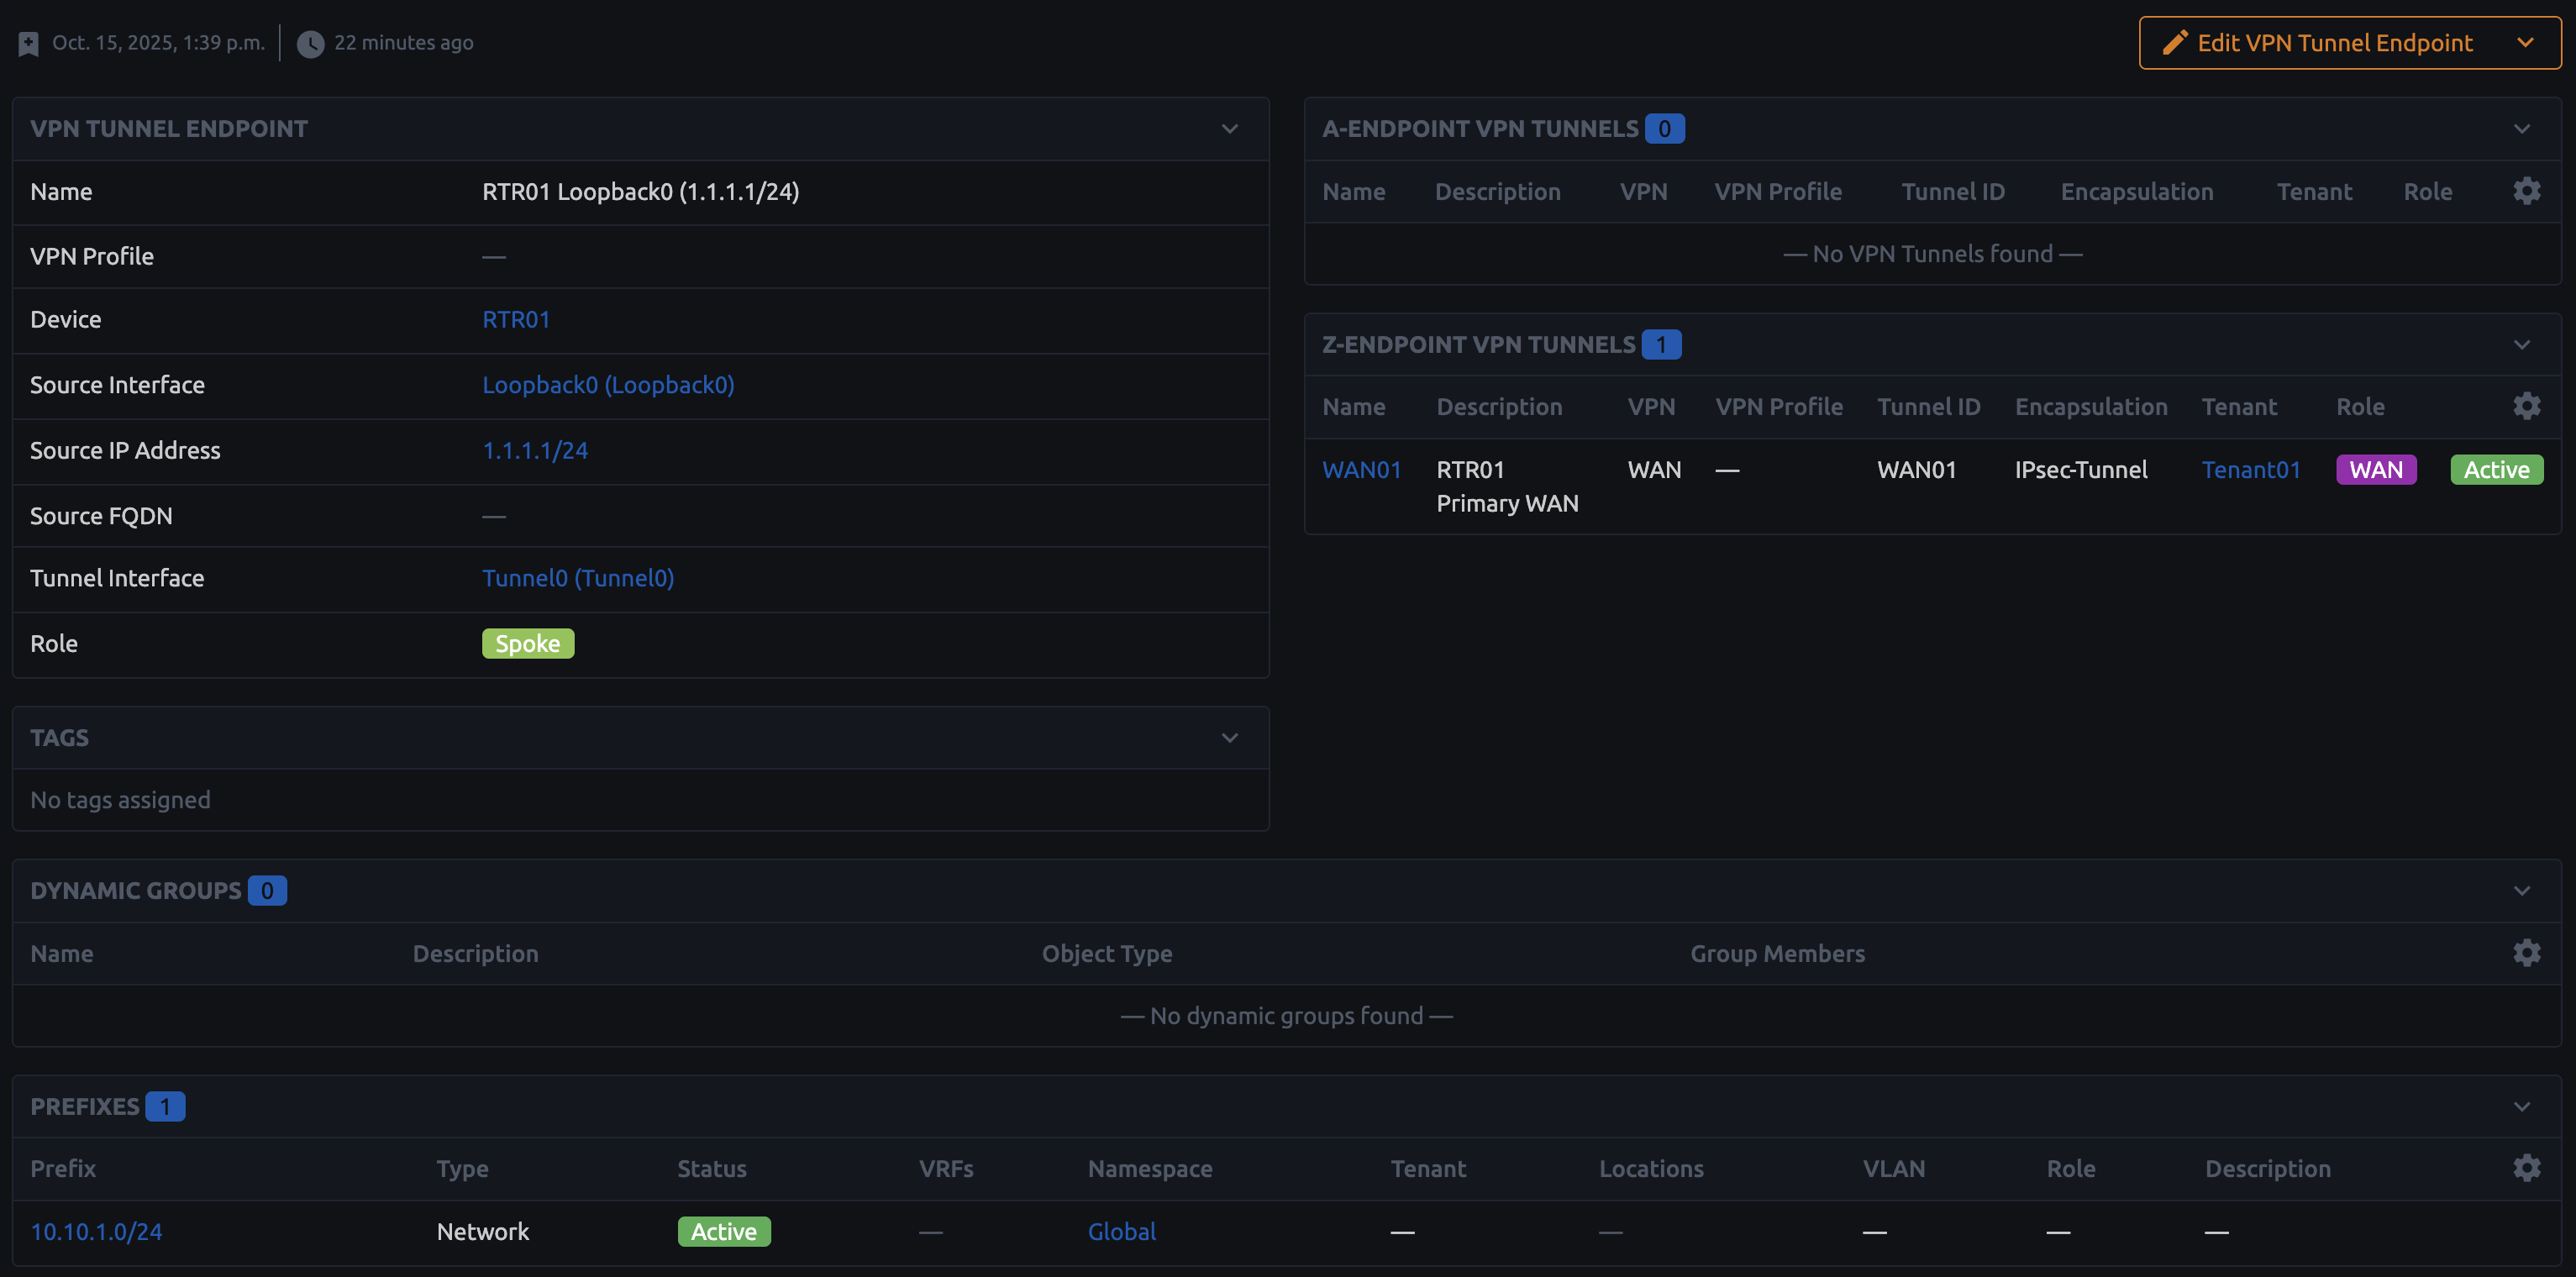
Task: Click the clock icon beside '22 minutes ago'
Action: [311, 43]
